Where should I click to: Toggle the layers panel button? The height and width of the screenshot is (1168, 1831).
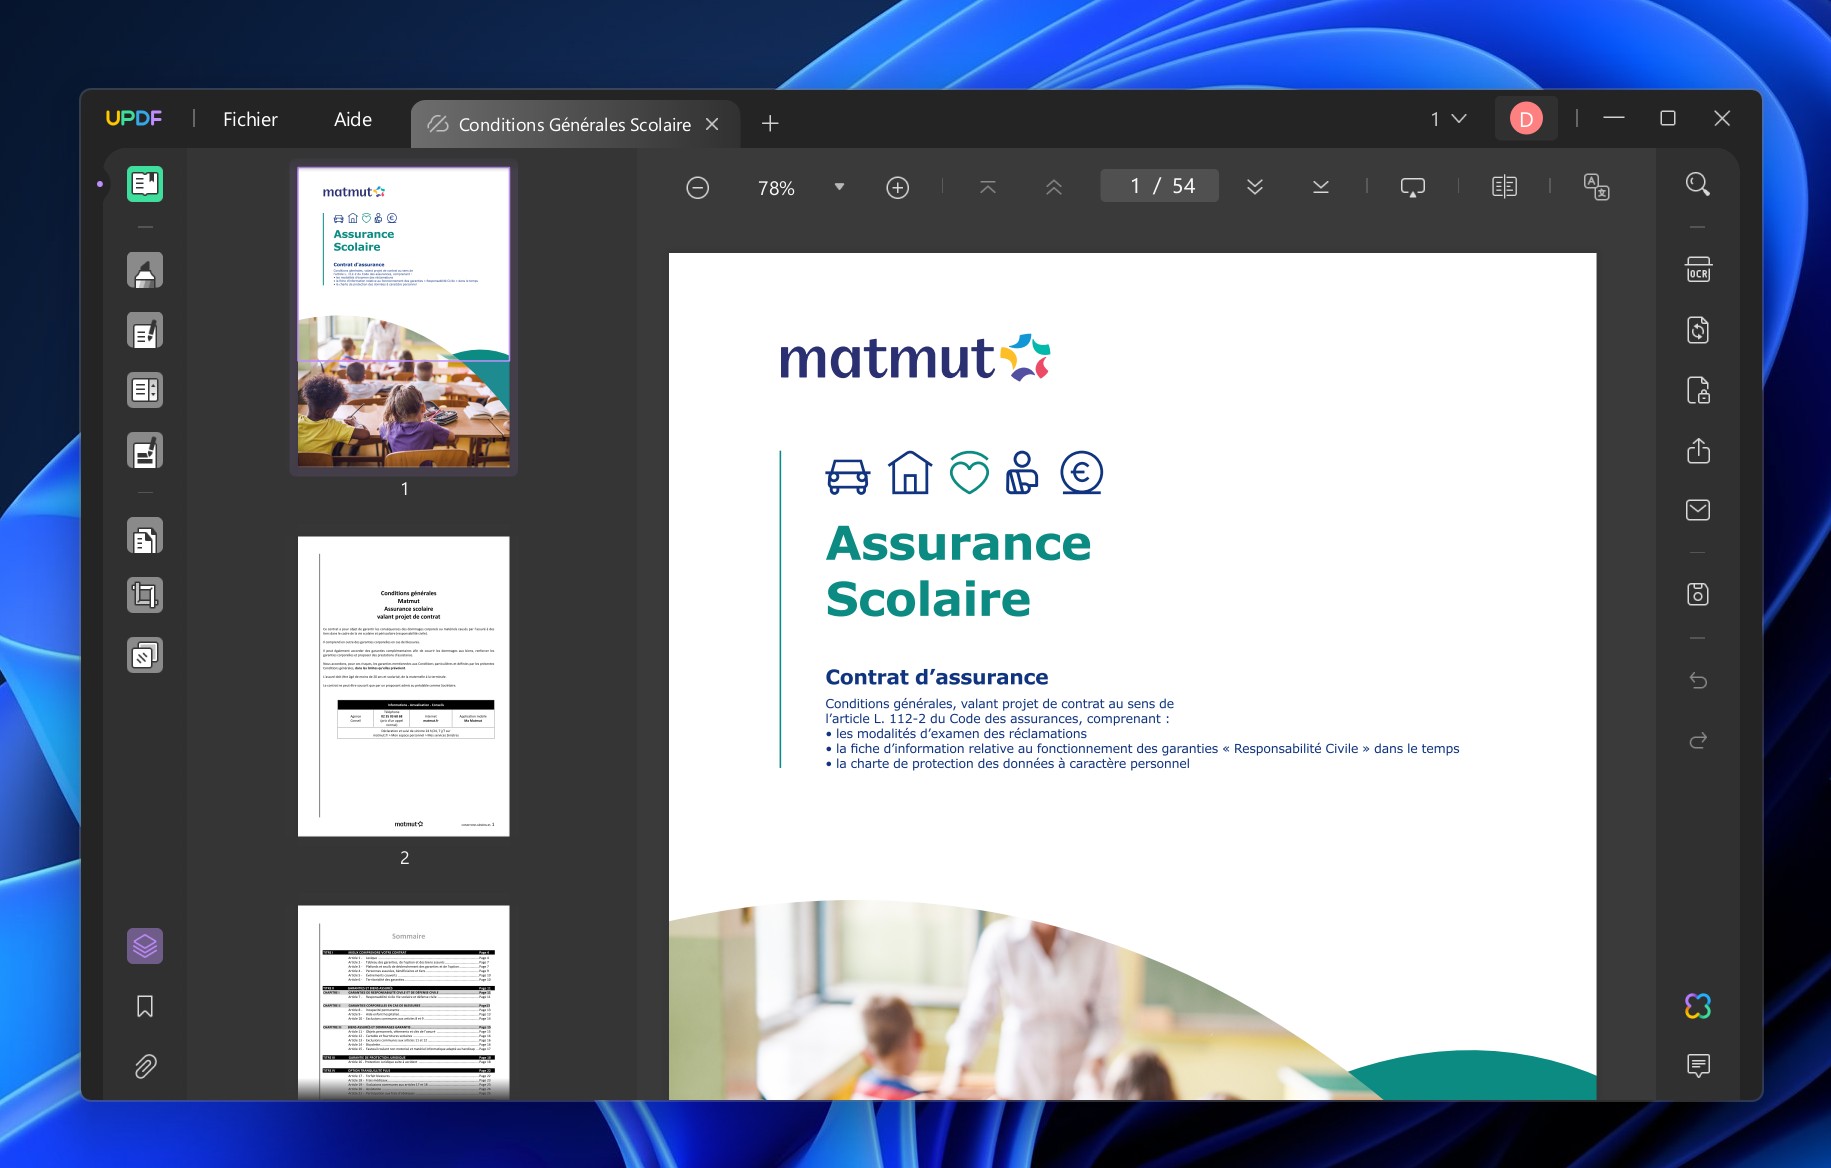[x=145, y=946]
